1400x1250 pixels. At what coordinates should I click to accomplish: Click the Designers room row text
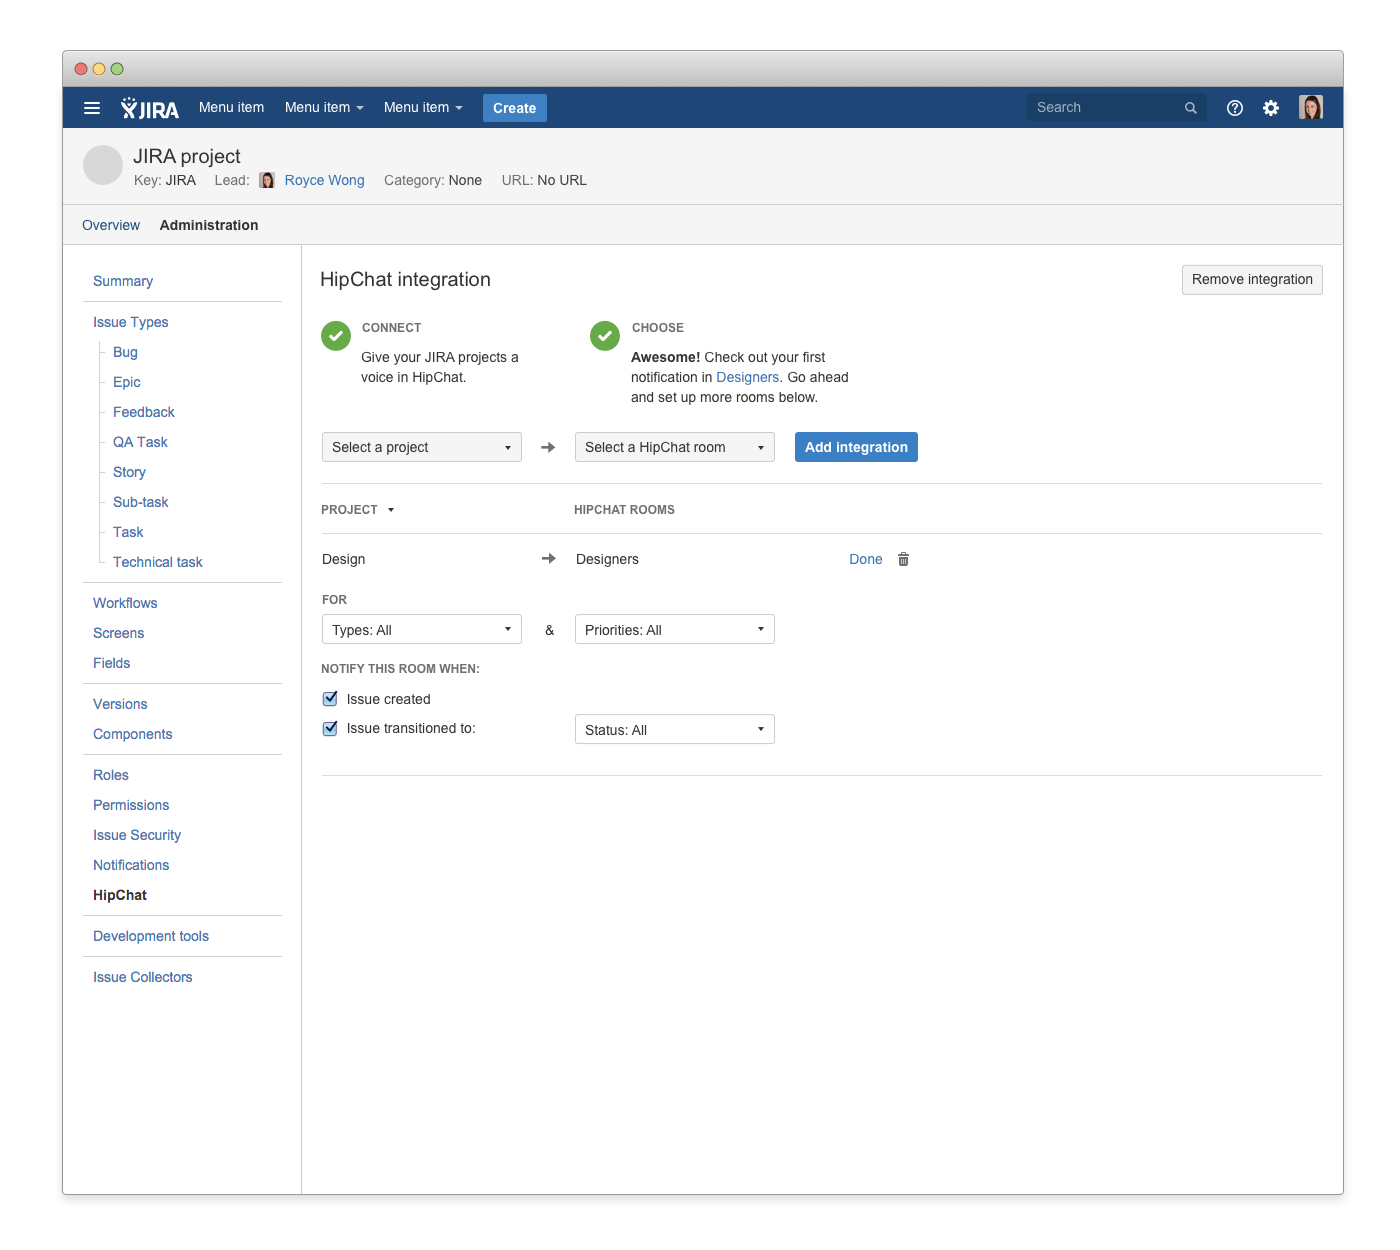point(607,559)
